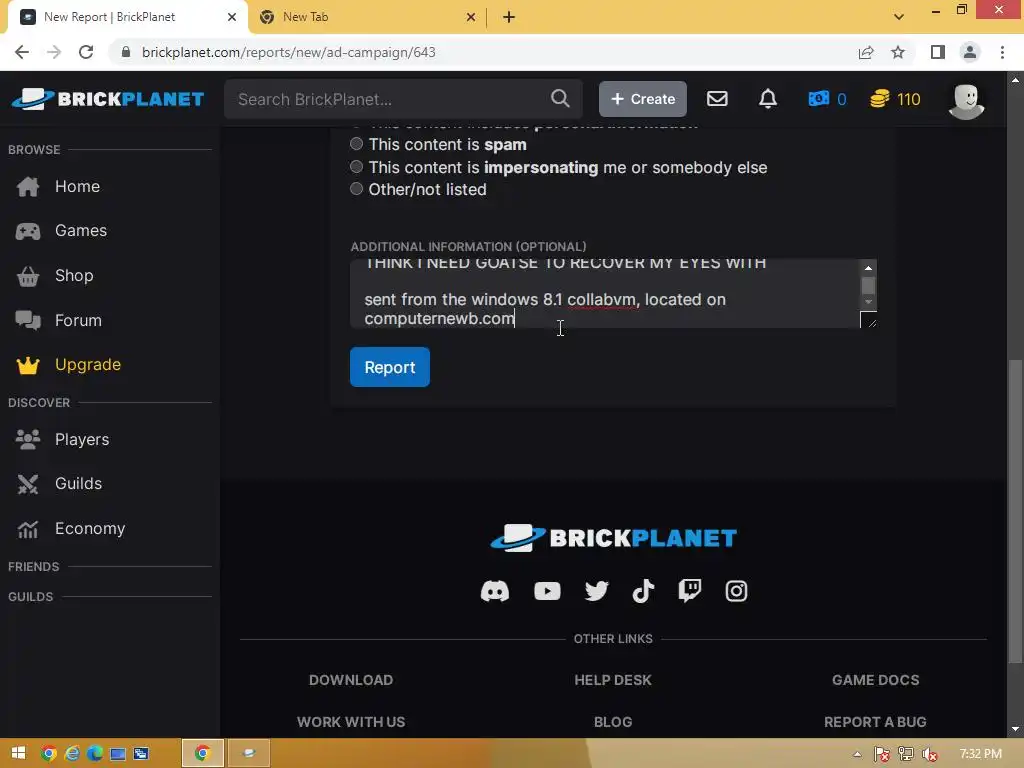Viewport: 1024px width, 768px height.
Task: Toggle the browser side panel icon
Action: (x=938, y=52)
